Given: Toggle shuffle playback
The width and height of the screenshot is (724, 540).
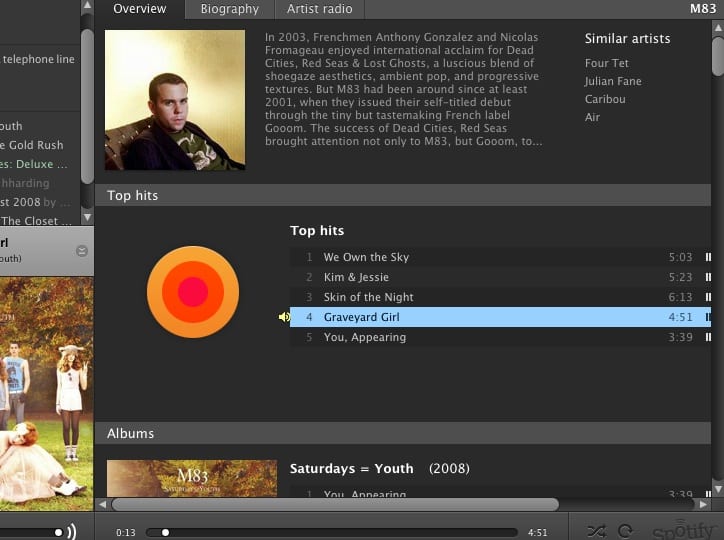Looking at the screenshot, I should [596, 531].
